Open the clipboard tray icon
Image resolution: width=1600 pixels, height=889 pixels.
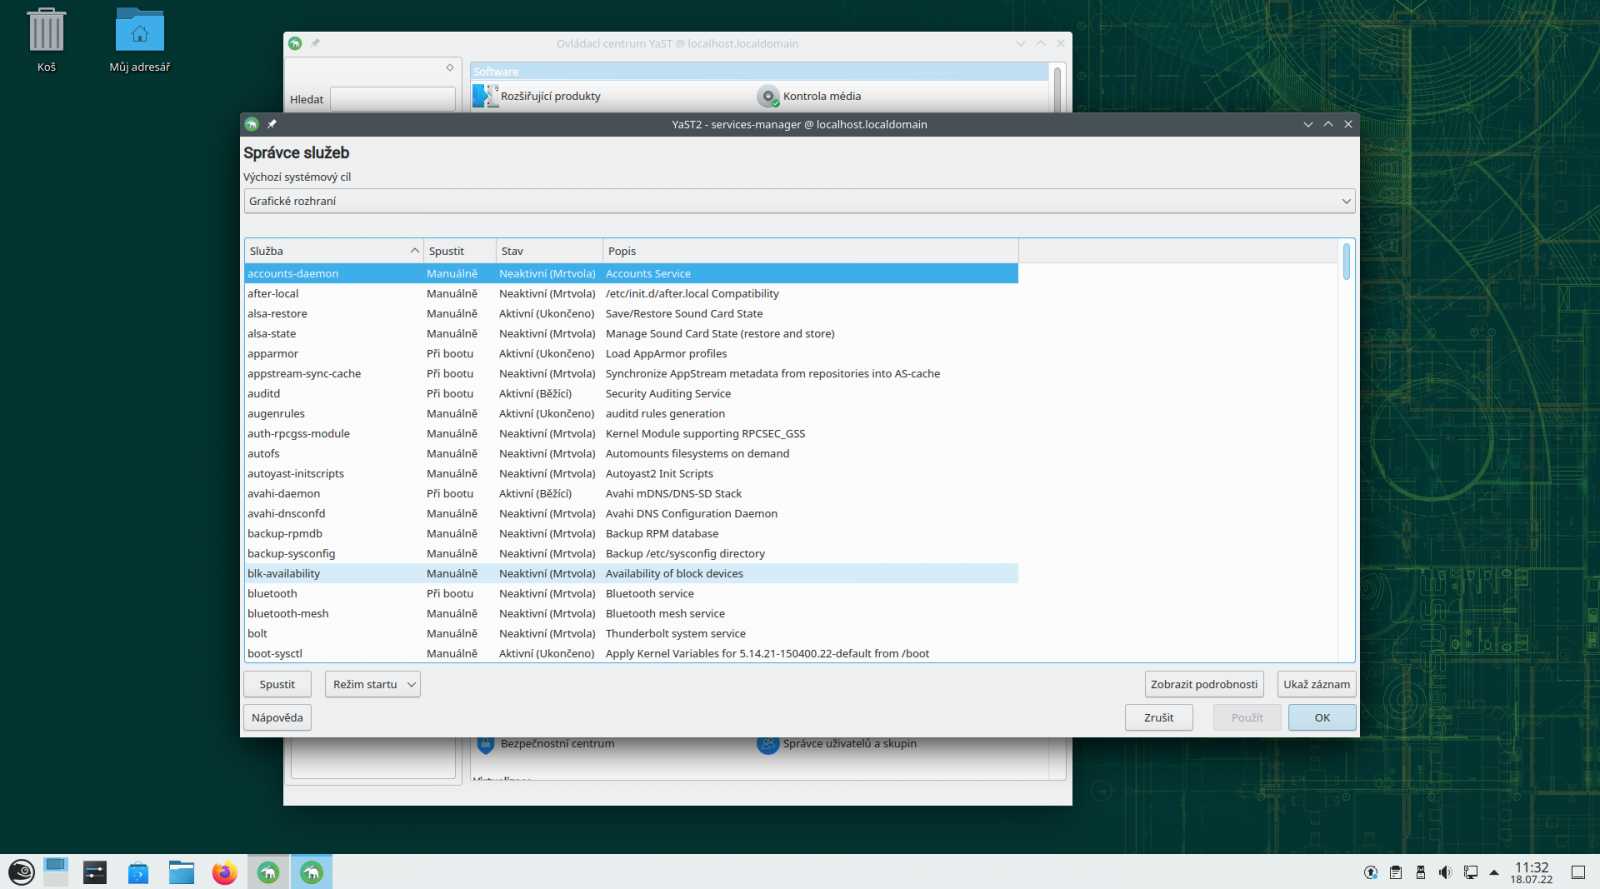coord(1396,872)
